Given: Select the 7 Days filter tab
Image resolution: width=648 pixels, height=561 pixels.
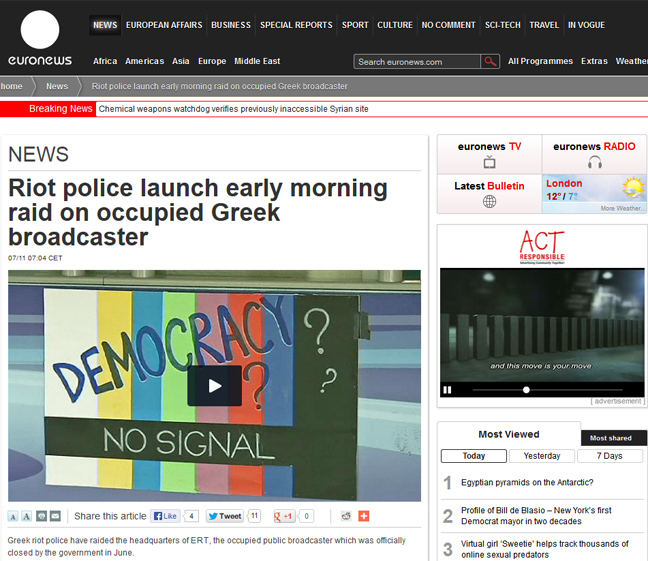Looking at the screenshot, I should click(x=609, y=456).
